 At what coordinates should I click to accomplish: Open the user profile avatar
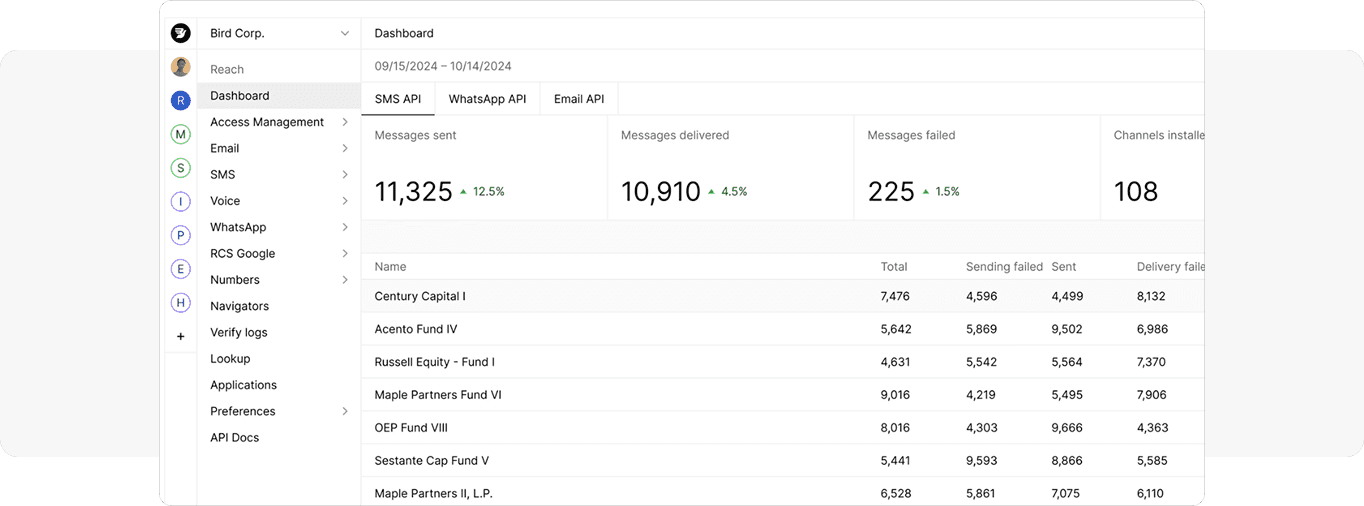coord(180,67)
